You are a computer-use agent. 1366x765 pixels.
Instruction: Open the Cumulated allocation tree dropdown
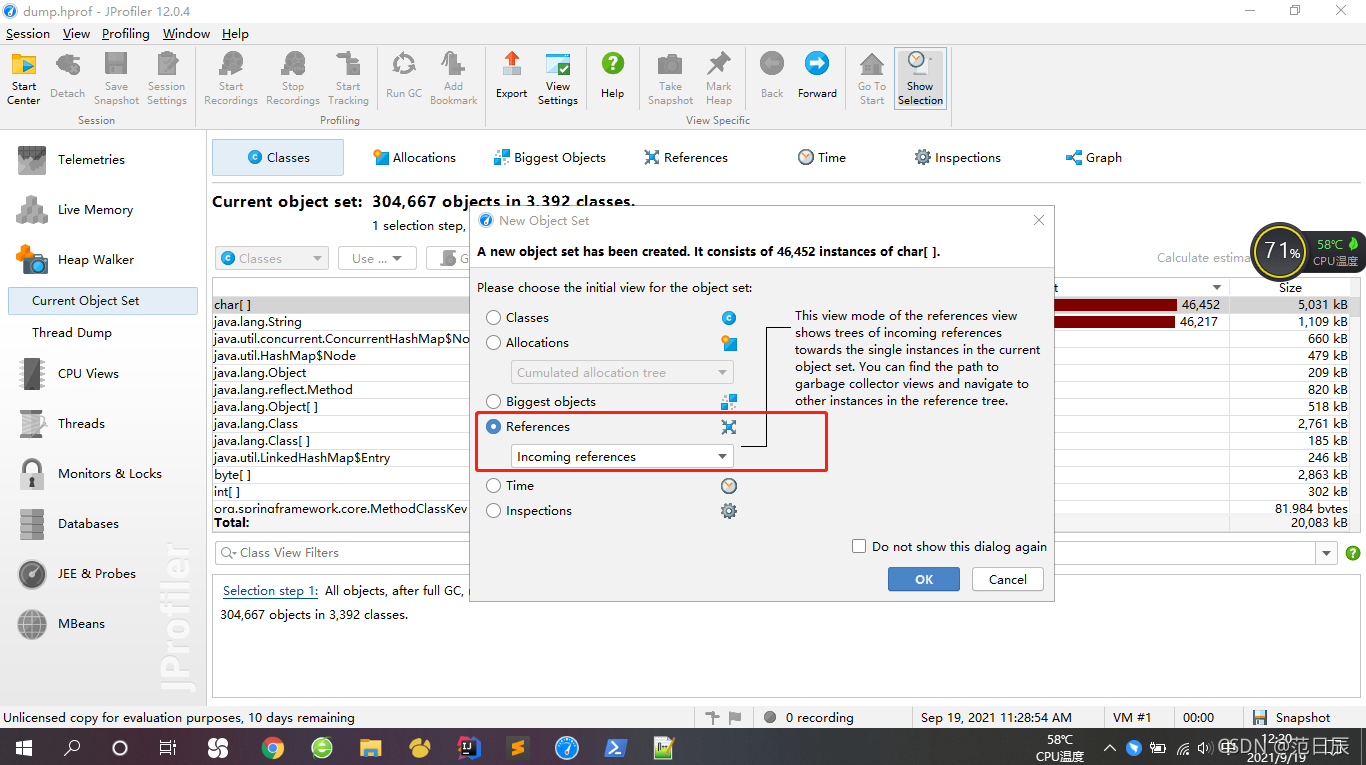(622, 372)
